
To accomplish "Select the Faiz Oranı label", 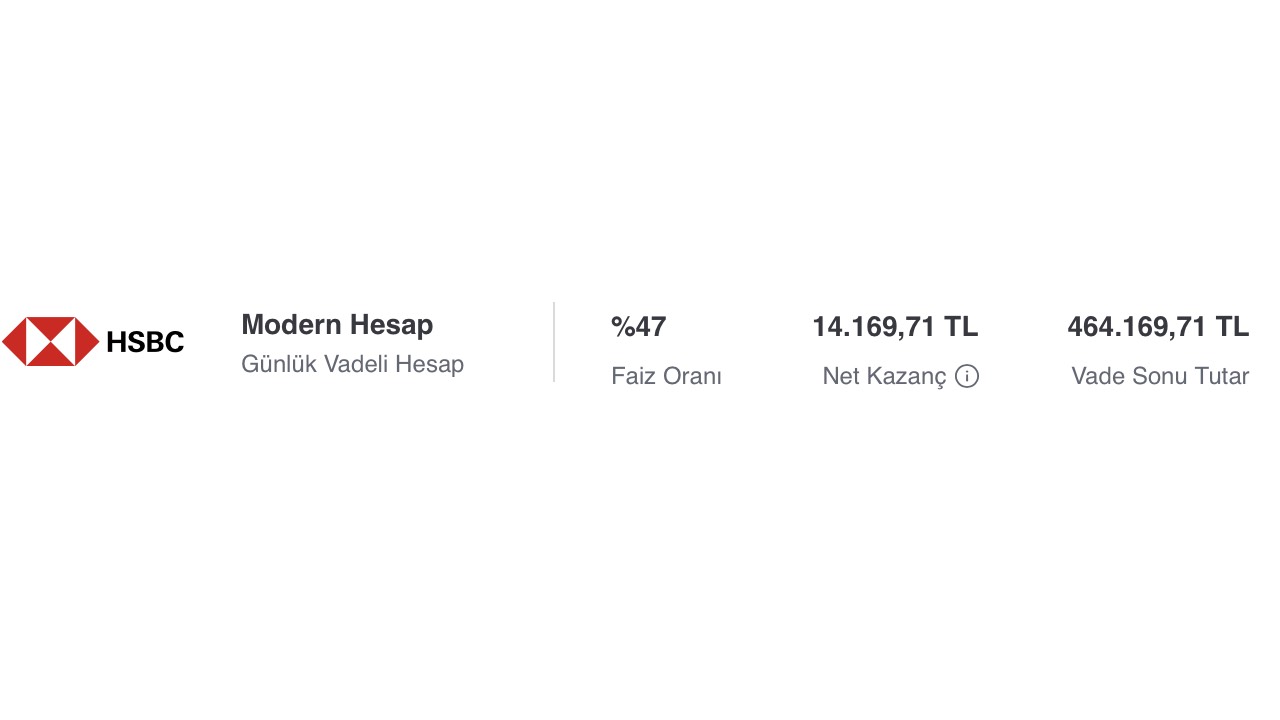I will (666, 376).
